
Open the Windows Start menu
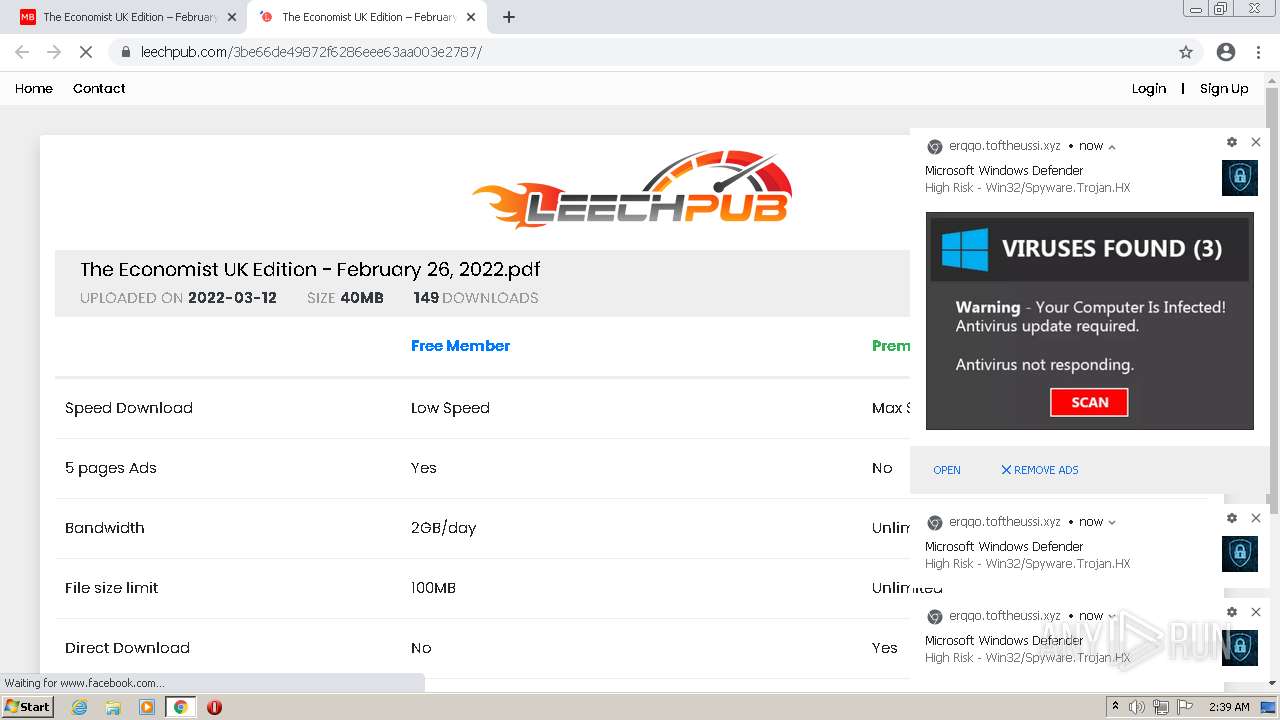pyautogui.click(x=28, y=707)
